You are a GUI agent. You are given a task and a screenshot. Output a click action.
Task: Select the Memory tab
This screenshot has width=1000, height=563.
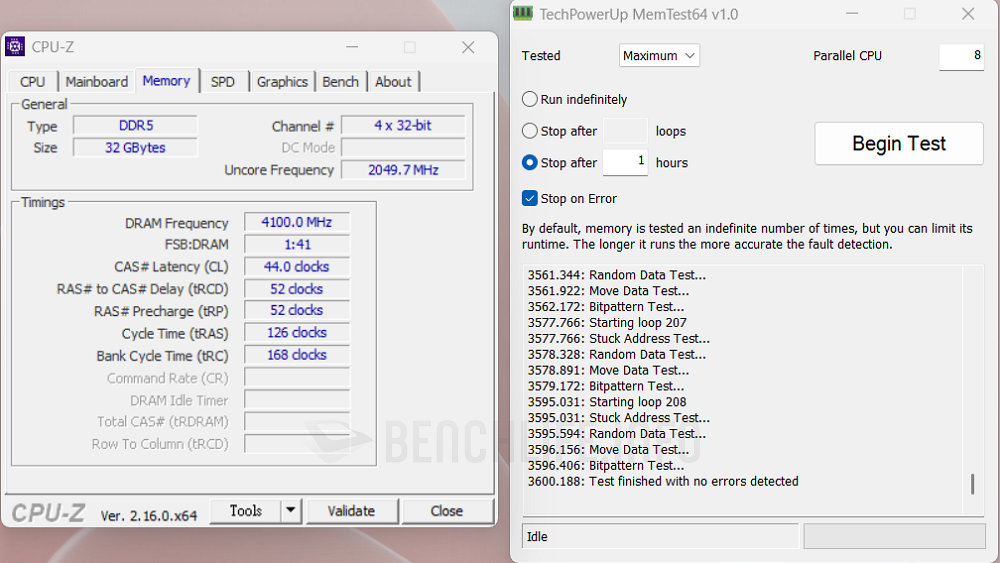pos(166,80)
